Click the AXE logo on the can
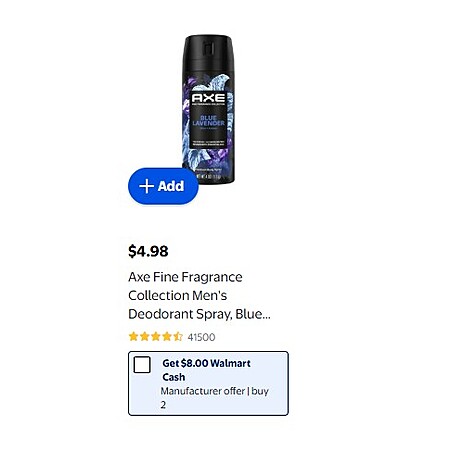Screen dimensions: 450x450 click(x=208, y=98)
